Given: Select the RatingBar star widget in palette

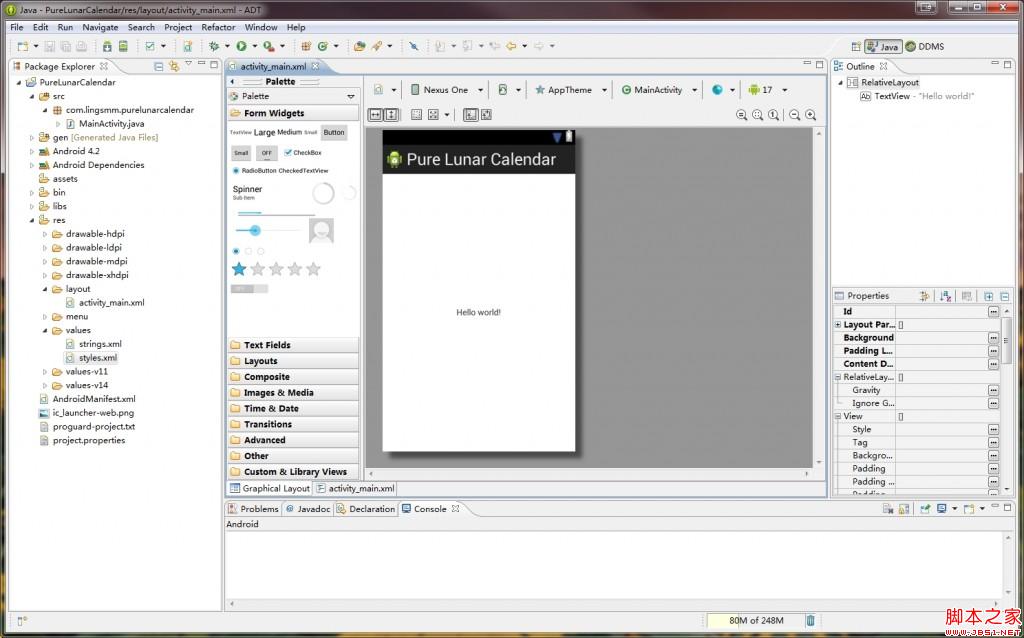Looking at the screenshot, I should tap(275, 269).
